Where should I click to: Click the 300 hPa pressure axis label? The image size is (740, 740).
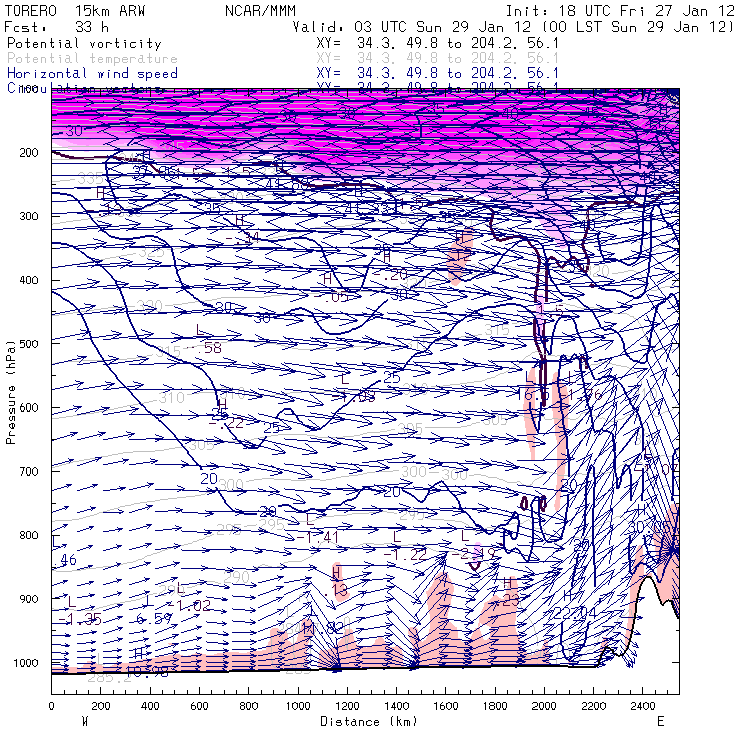tap(29, 216)
